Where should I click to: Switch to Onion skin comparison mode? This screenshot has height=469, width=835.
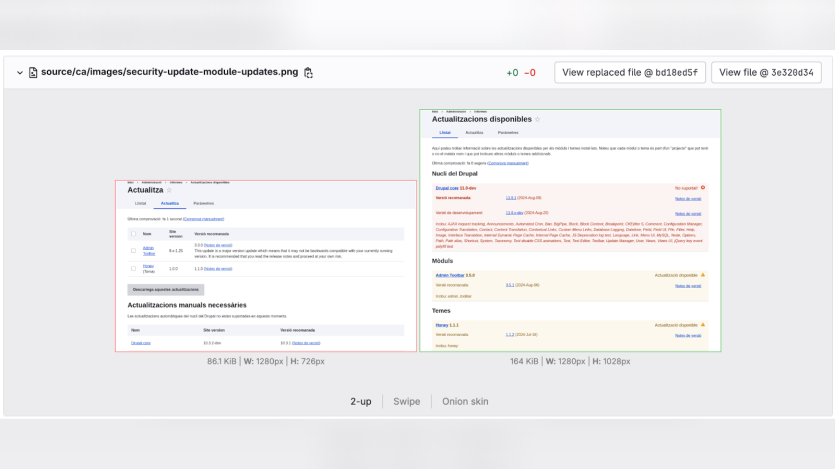click(465, 401)
